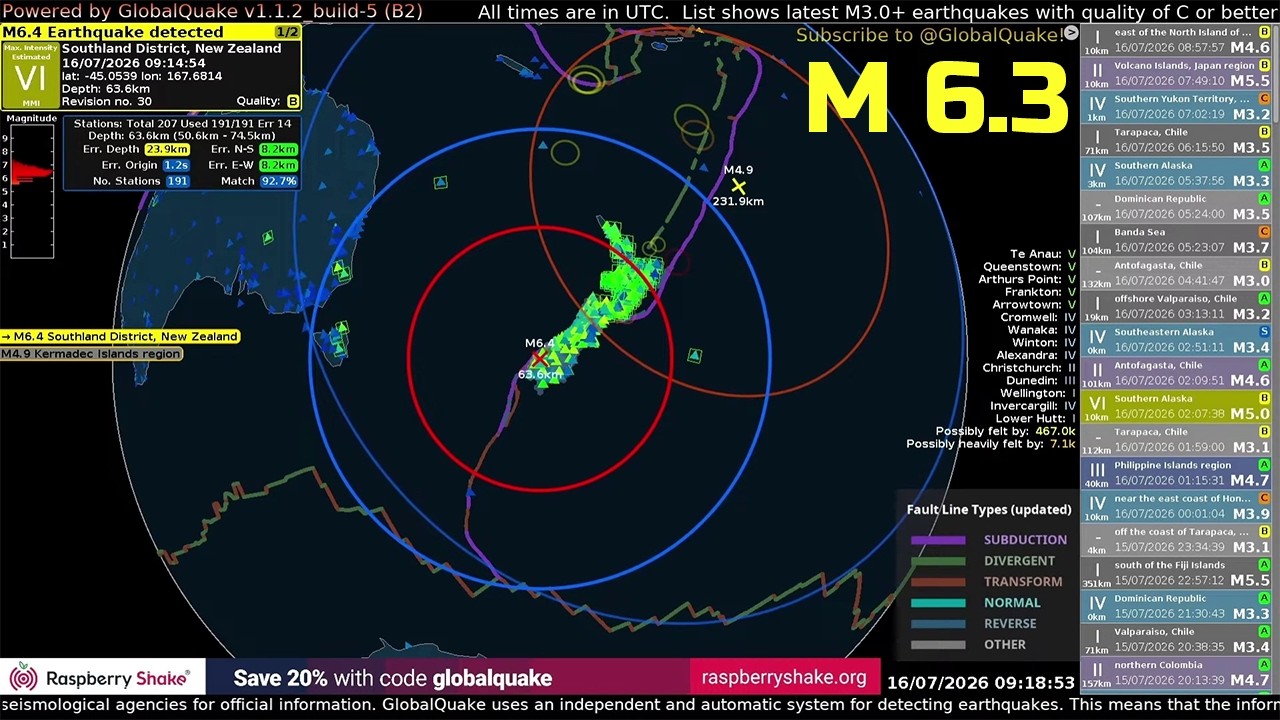
Task: Click Queenstown: V city intensity
Action: click(1030, 267)
